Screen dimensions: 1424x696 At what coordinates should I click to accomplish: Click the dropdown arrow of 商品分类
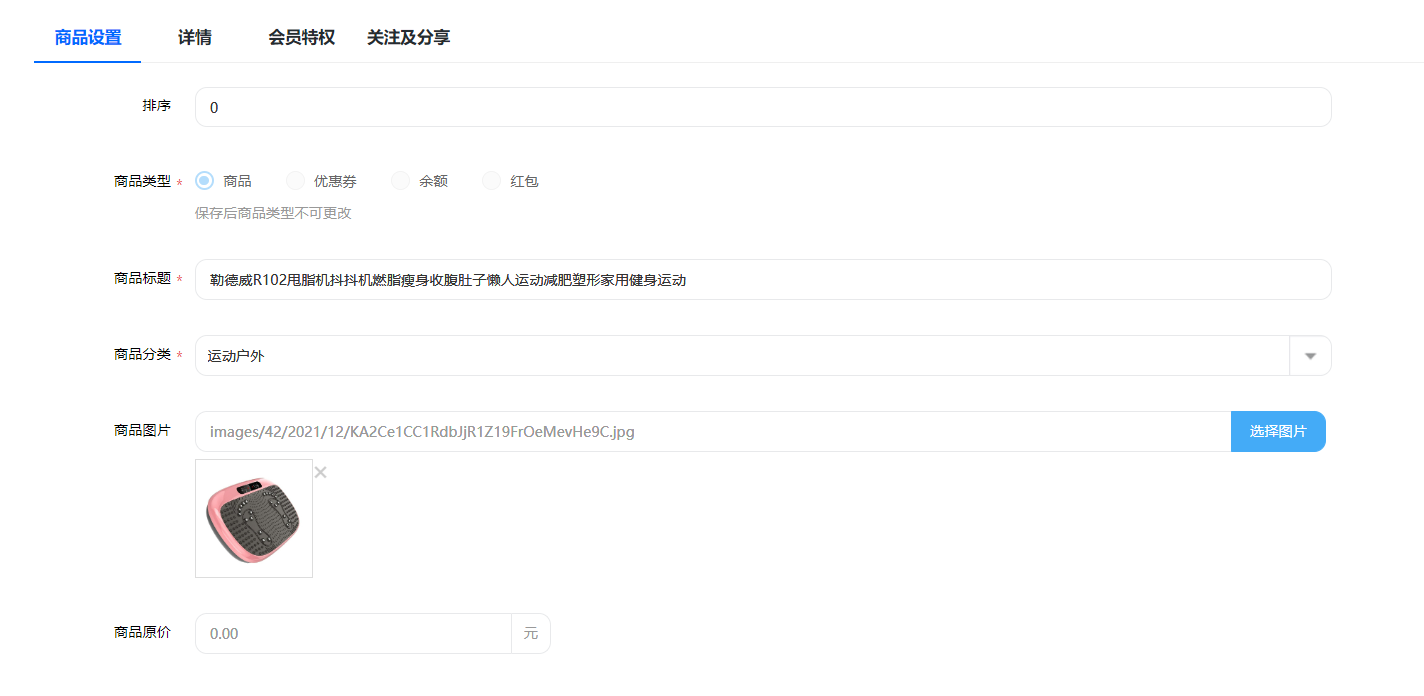(1310, 356)
